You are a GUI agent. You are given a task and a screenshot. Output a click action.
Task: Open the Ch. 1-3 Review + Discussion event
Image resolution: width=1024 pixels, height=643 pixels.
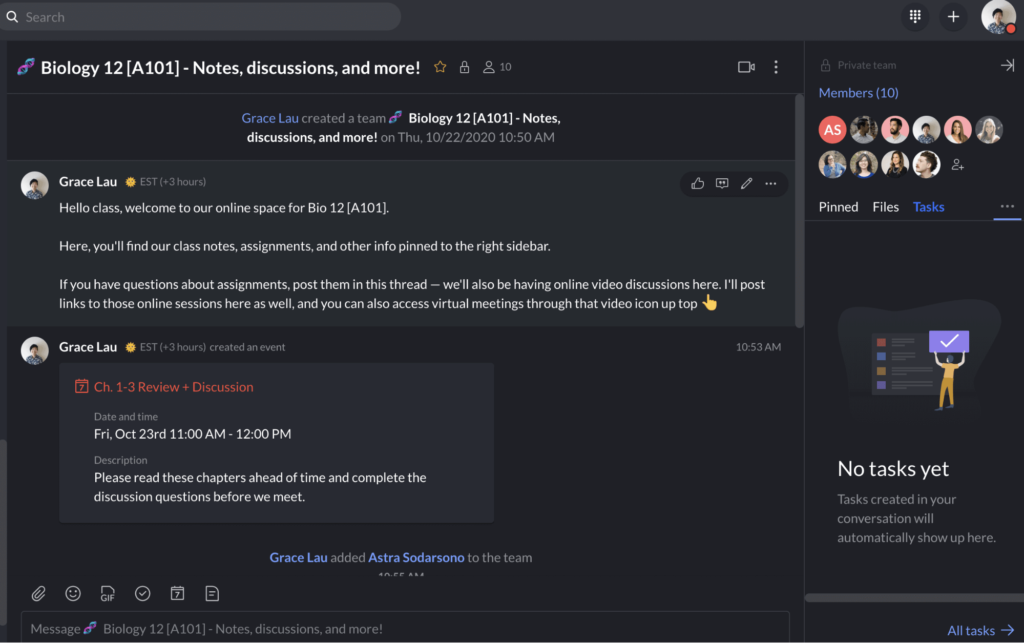(x=173, y=387)
